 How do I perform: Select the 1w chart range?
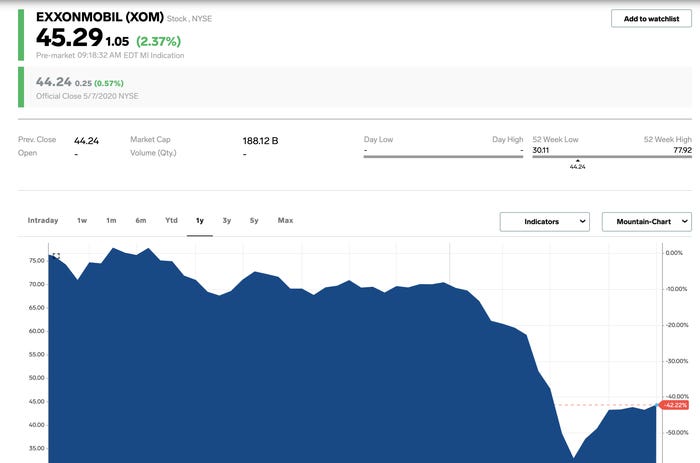(x=82, y=221)
